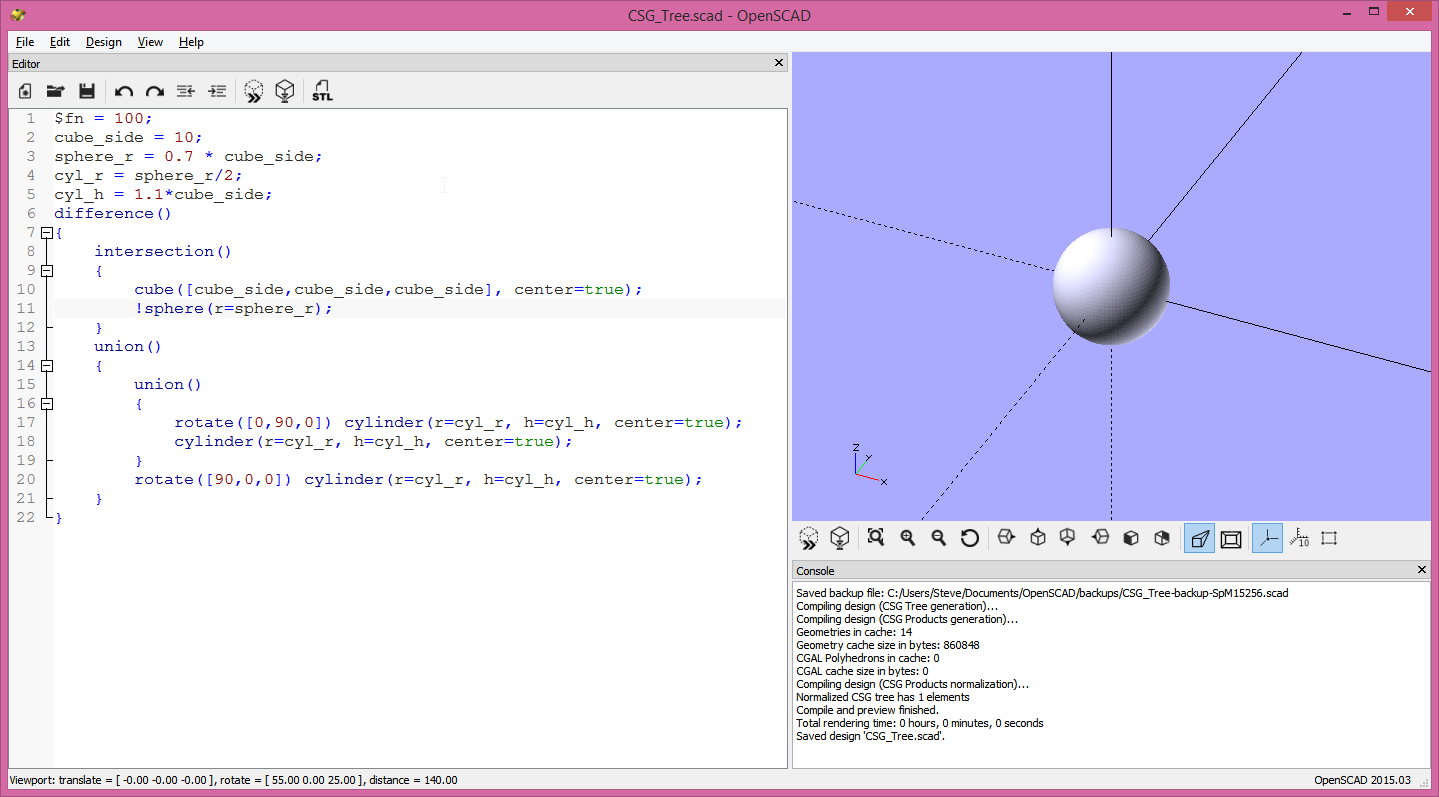This screenshot has width=1439, height=797.
Task: Close the Console panel
Action: tap(1421, 569)
